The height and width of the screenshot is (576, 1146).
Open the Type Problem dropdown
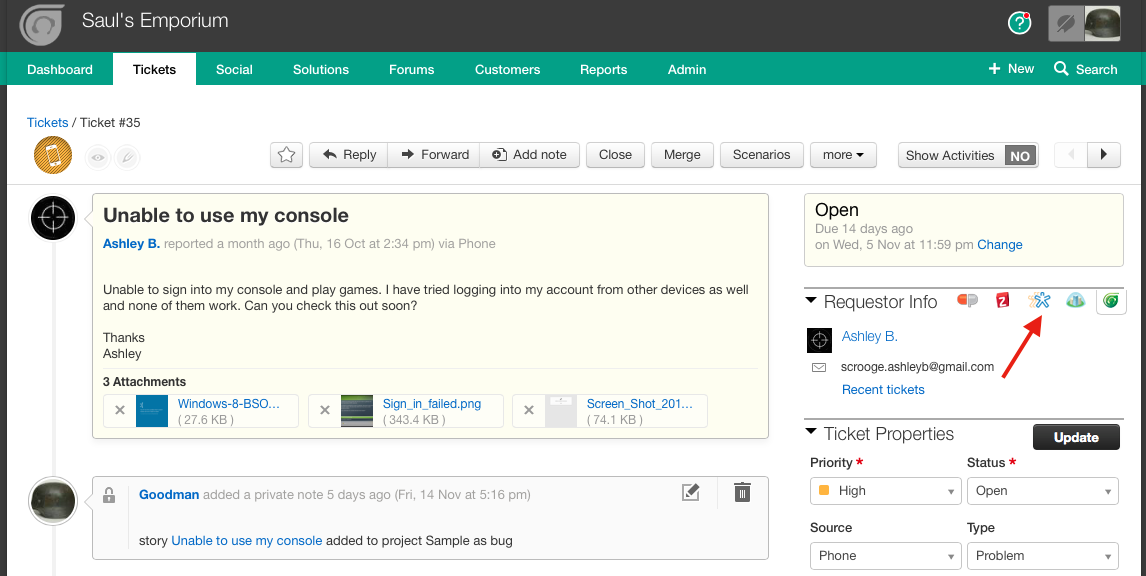coord(1043,556)
